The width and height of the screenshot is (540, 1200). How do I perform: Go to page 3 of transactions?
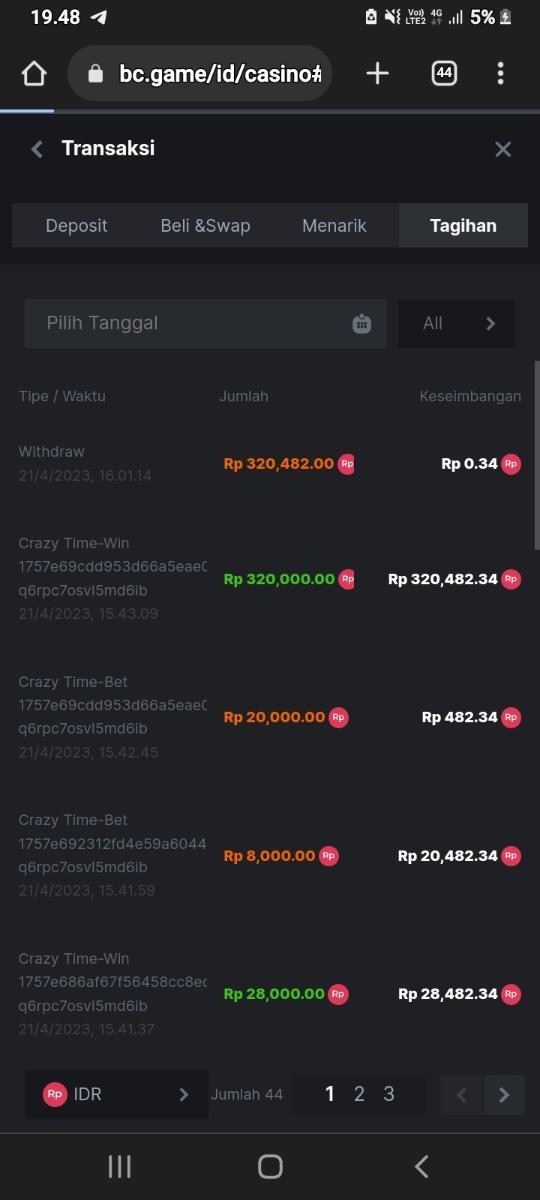tap(389, 1094)
